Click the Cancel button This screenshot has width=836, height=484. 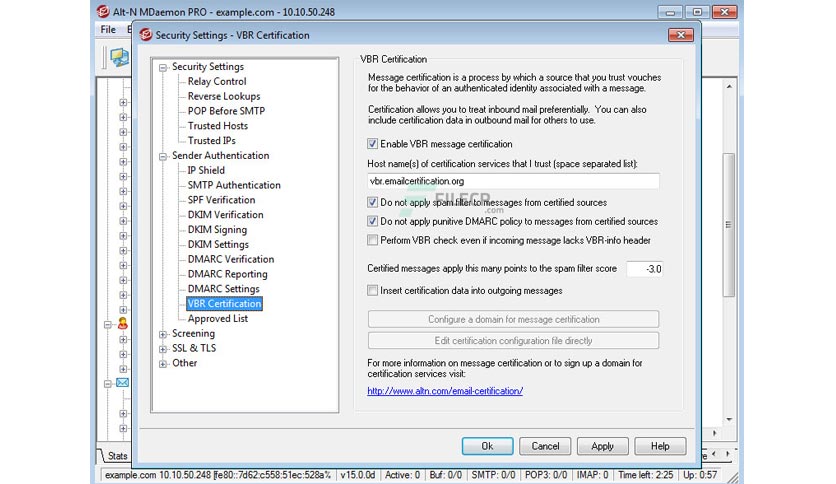point(545,446)
